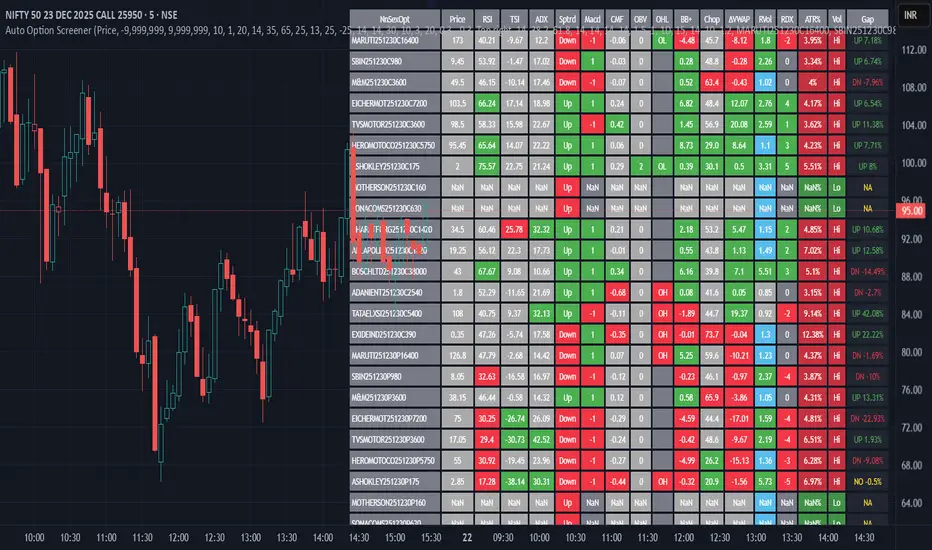
Task: Click the 112.00 price axis label
Action: (914, 50)
